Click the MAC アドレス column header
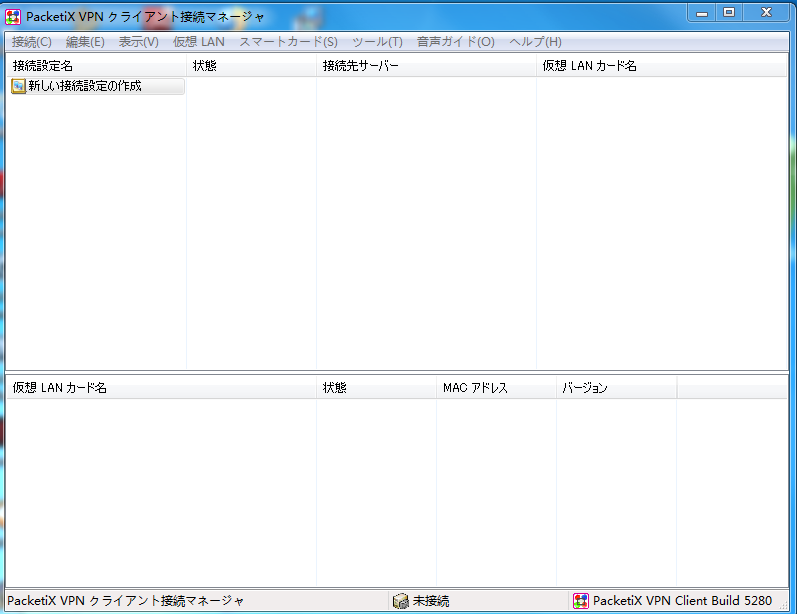The width and height of the screenshot is (797, 614). click(x=495, y=388)
